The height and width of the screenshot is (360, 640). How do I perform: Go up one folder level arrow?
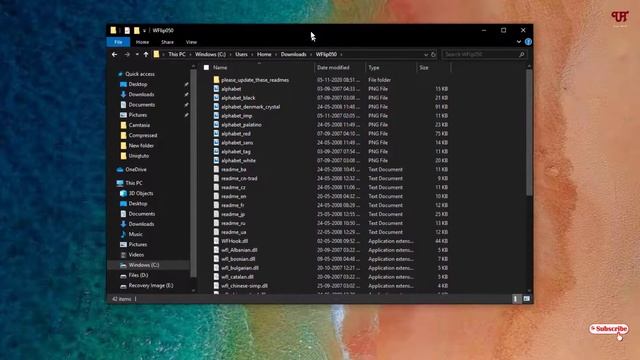click(146, 54)
